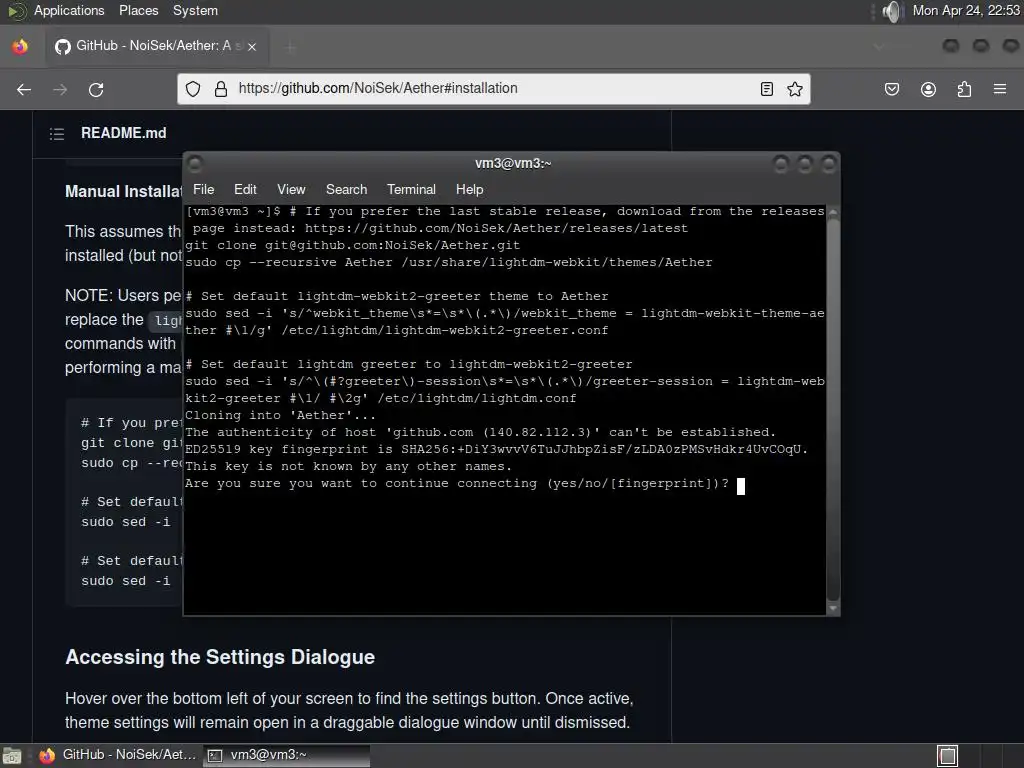Bookmark this page with star icon
The image size is (1024, 768).
[795, 89]
